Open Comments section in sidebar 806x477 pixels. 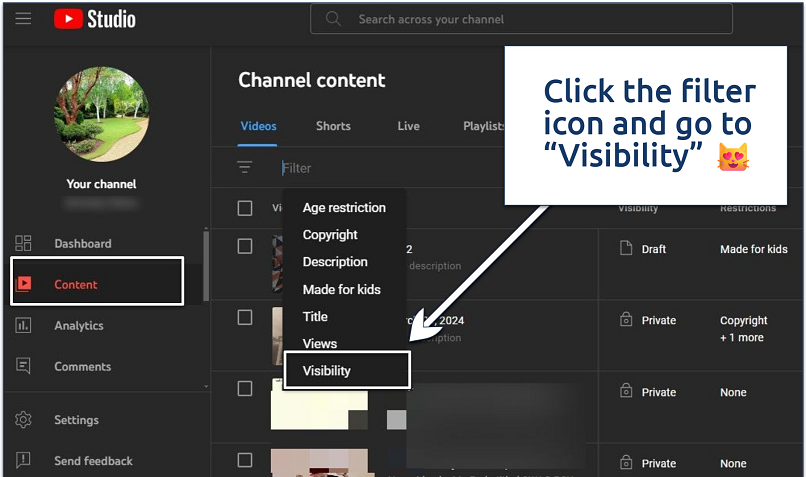coord(82,367)
